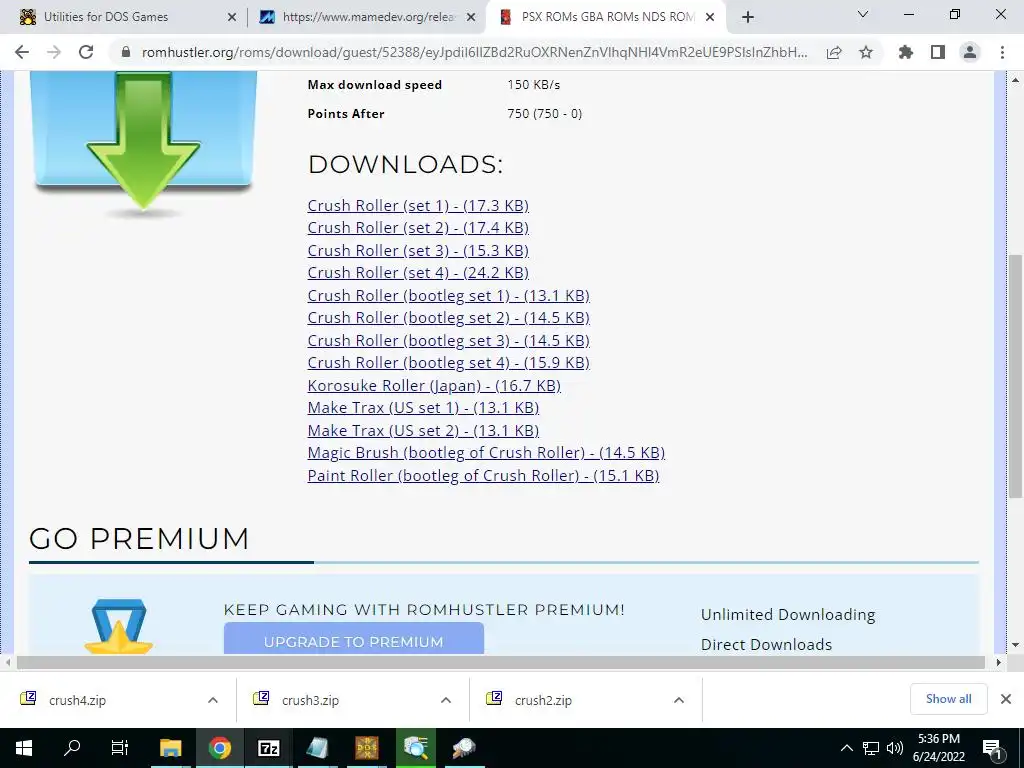Click the browser forward arrow
The width and height of the screenshot is (1024, 768).
54,52
